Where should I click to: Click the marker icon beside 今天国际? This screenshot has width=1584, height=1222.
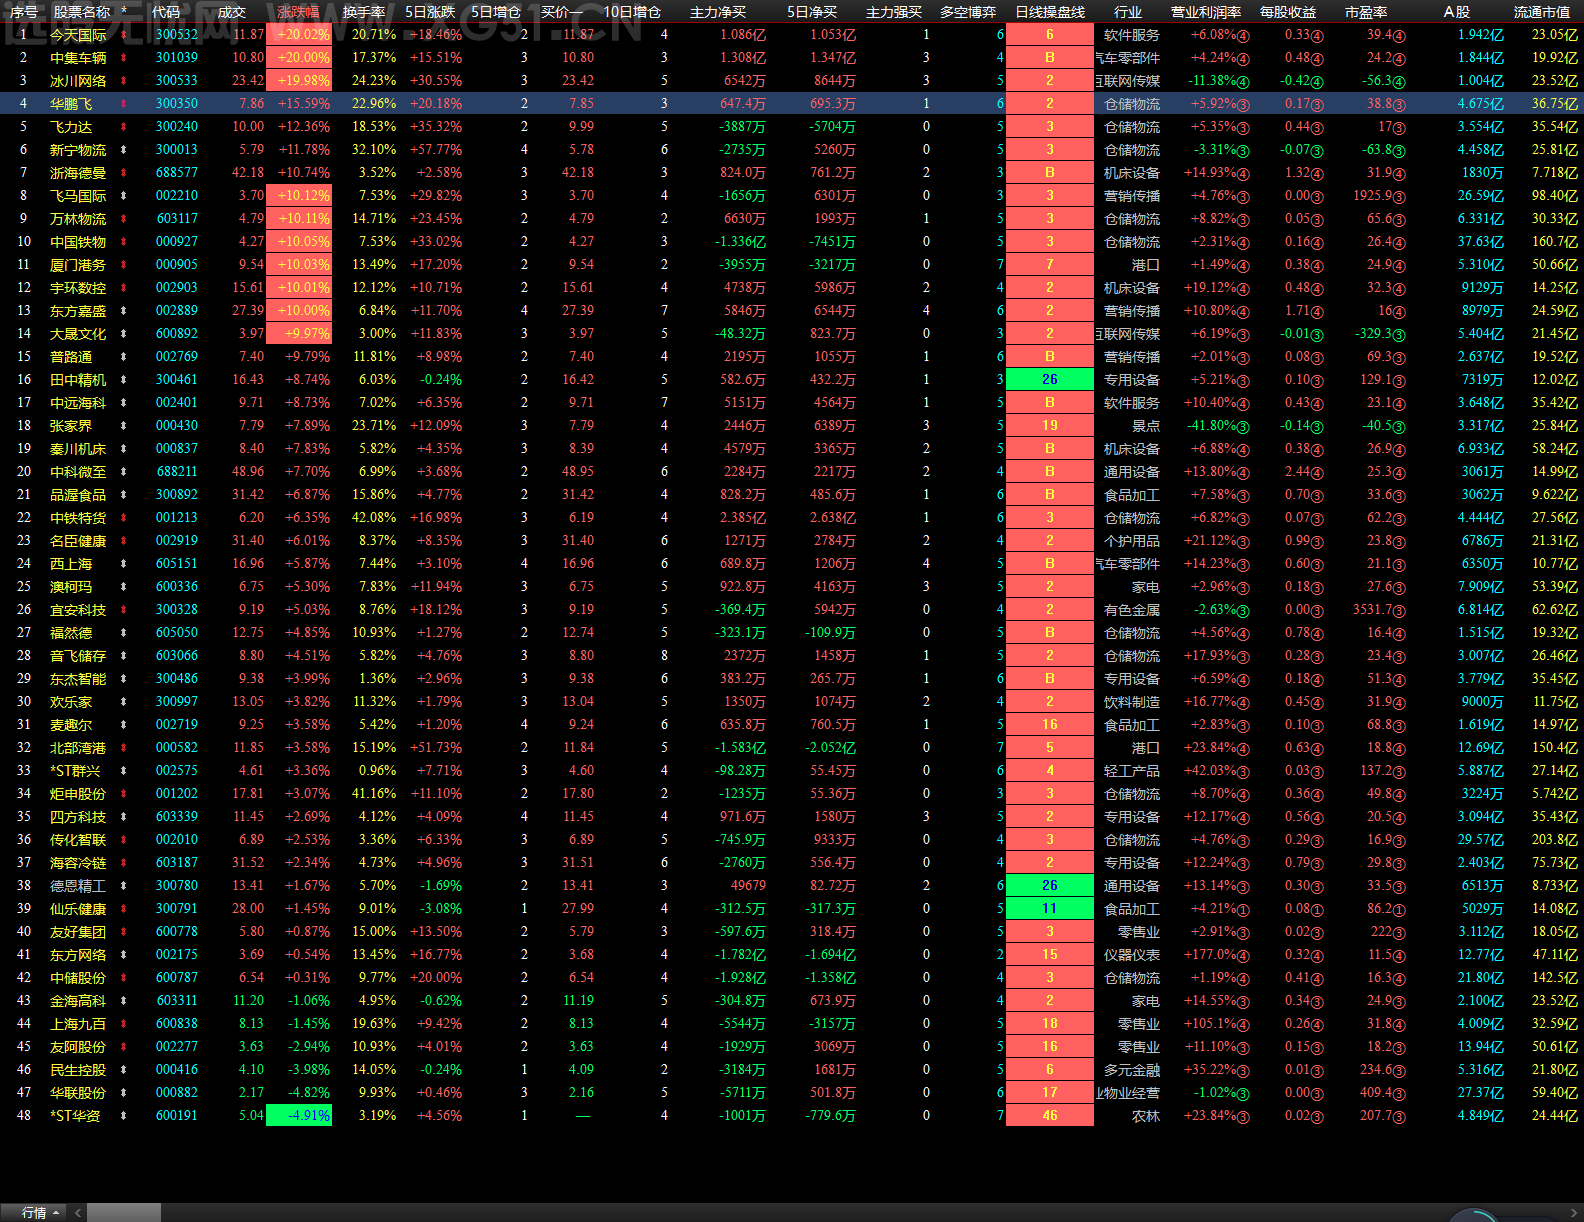[x=124, y=35]
